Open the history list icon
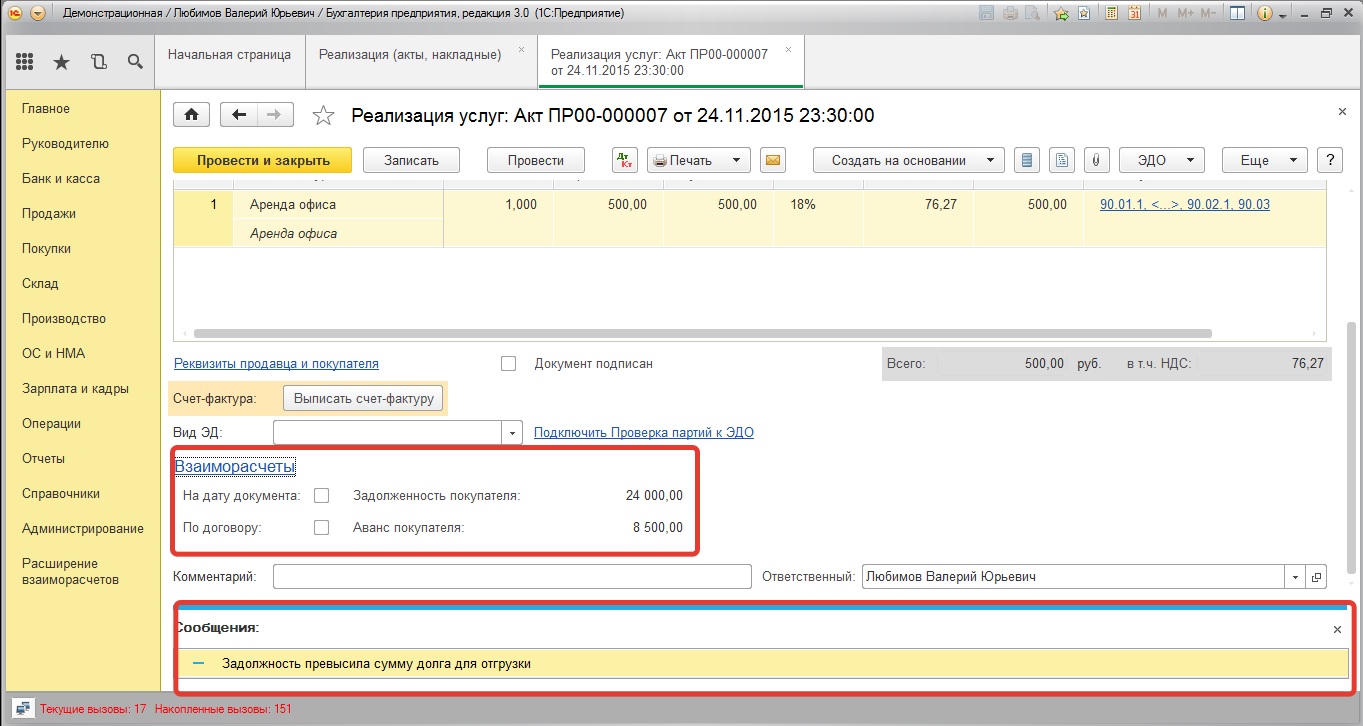This screenshot has width=1363, height=726. (98, 62)
